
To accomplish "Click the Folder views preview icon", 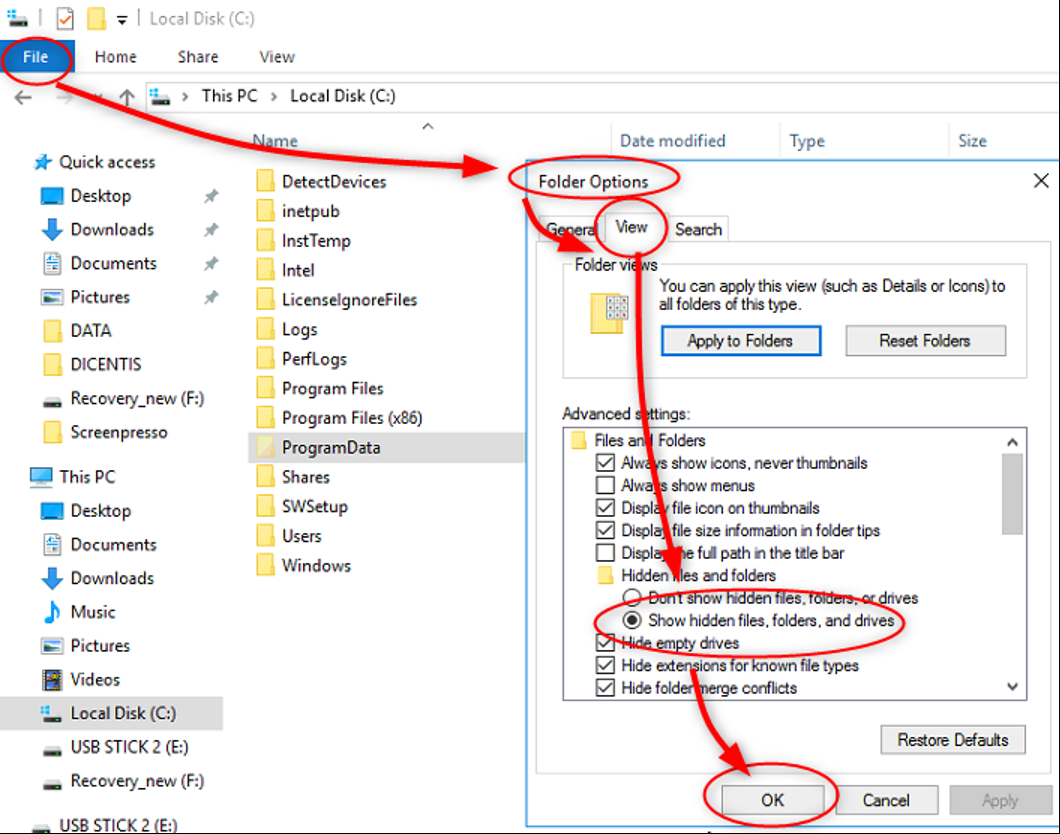I will (610, 313).
